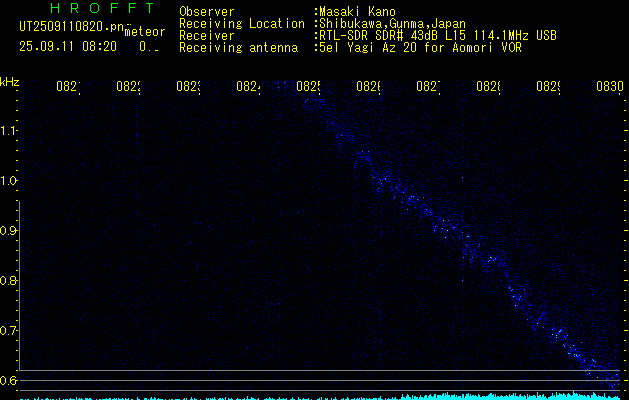Click the 0821 time marker
The image size is (629, 400).
point(68,87)
